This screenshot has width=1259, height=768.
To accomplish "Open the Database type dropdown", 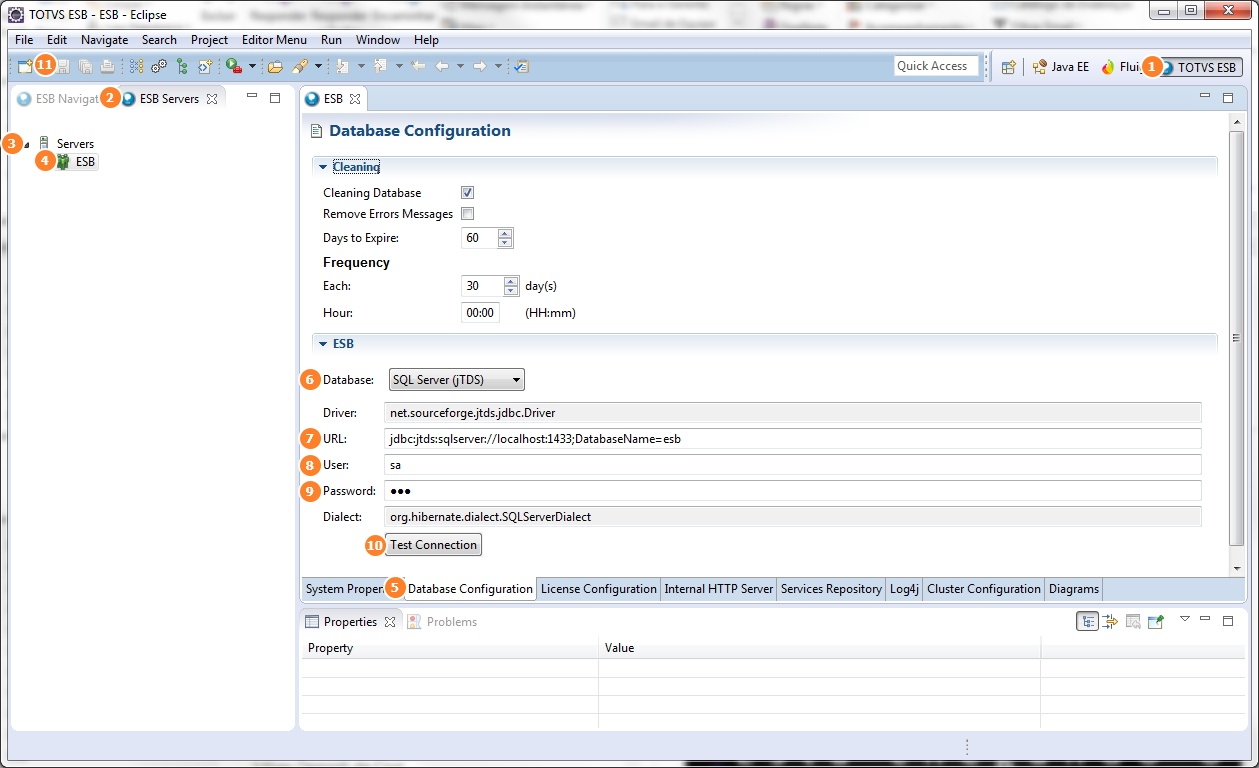I will [456, 380].
